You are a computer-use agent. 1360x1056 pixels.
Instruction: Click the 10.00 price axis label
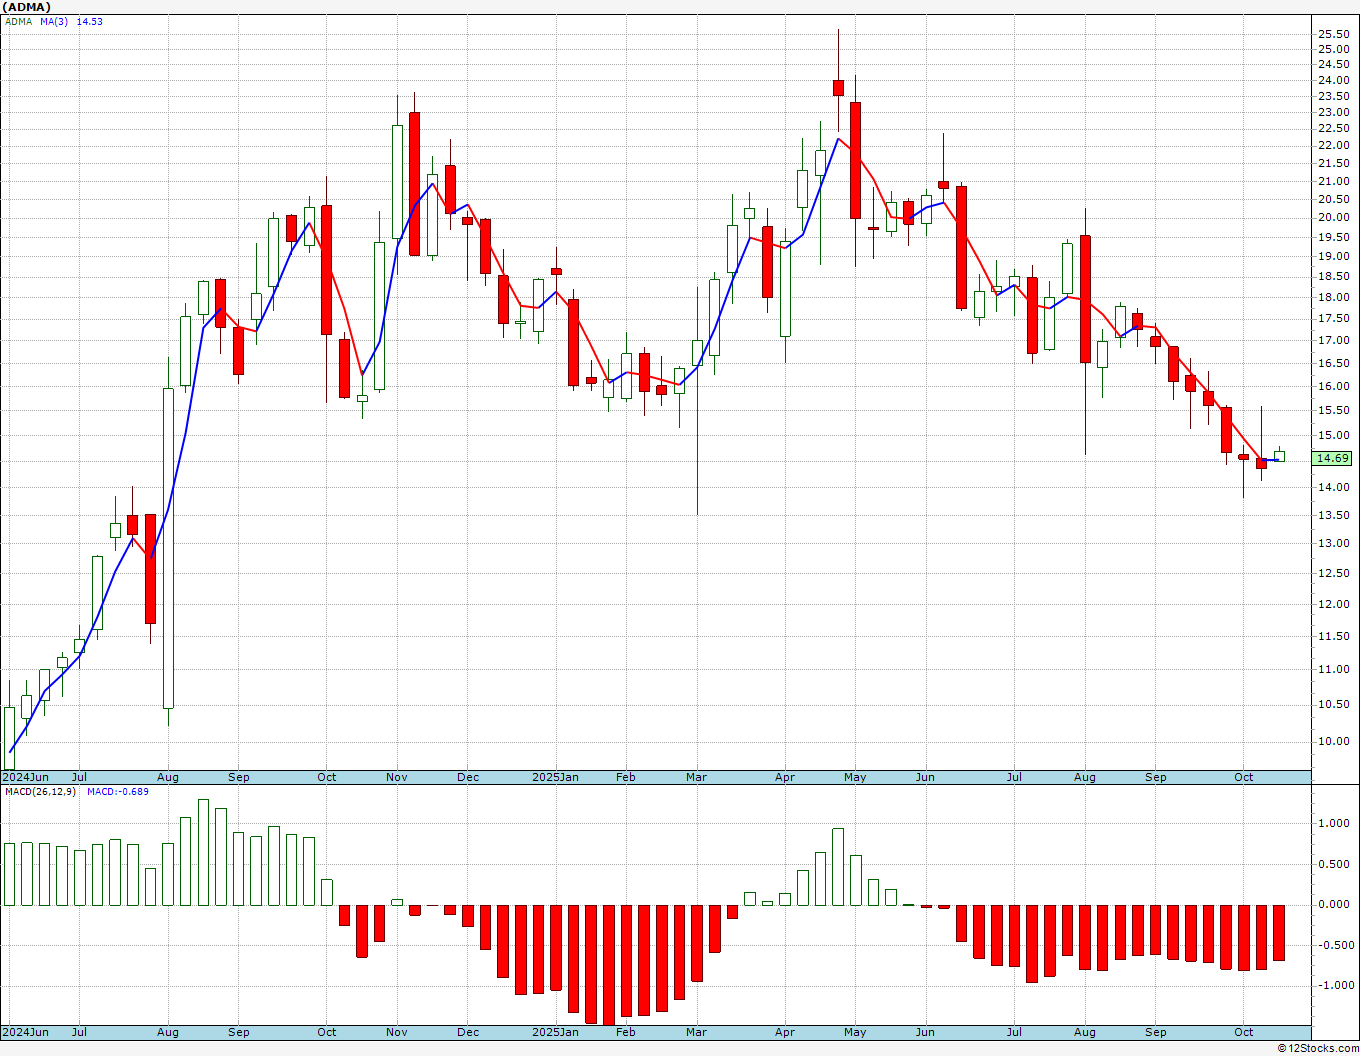point(1333,741)
